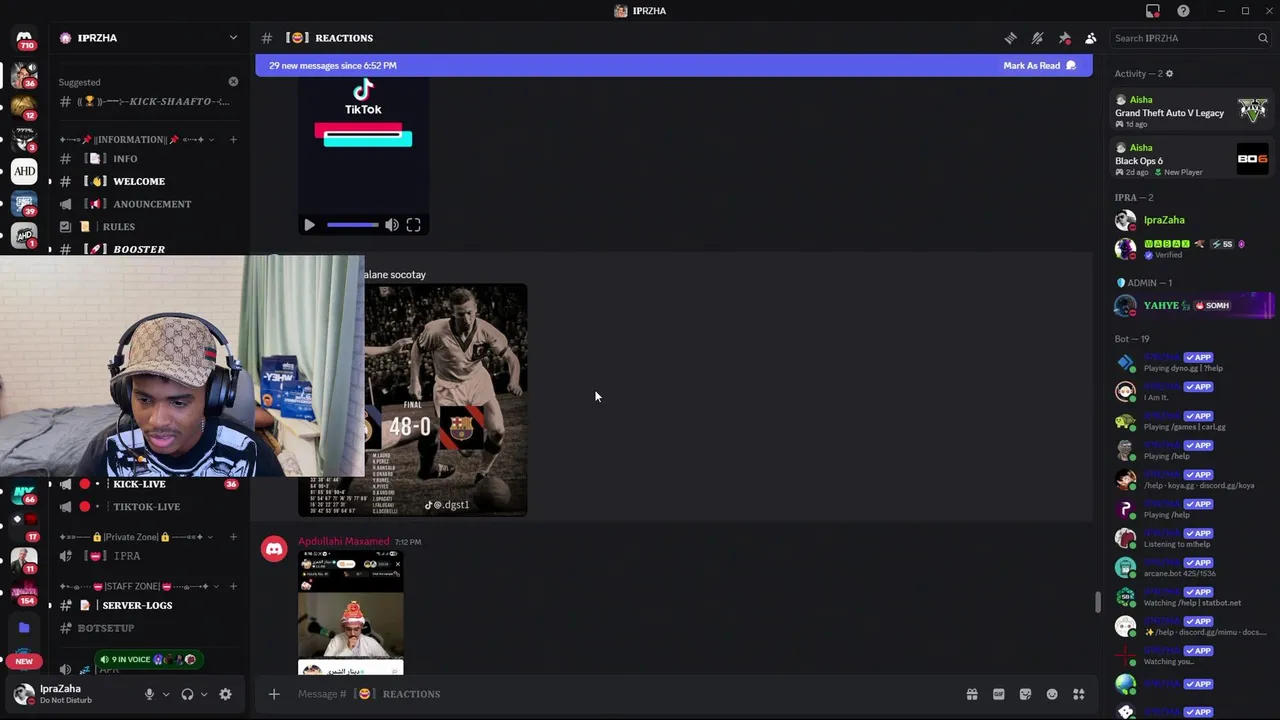
Task: Open apps launcher in message bar
Action: tap(1079, 694)
